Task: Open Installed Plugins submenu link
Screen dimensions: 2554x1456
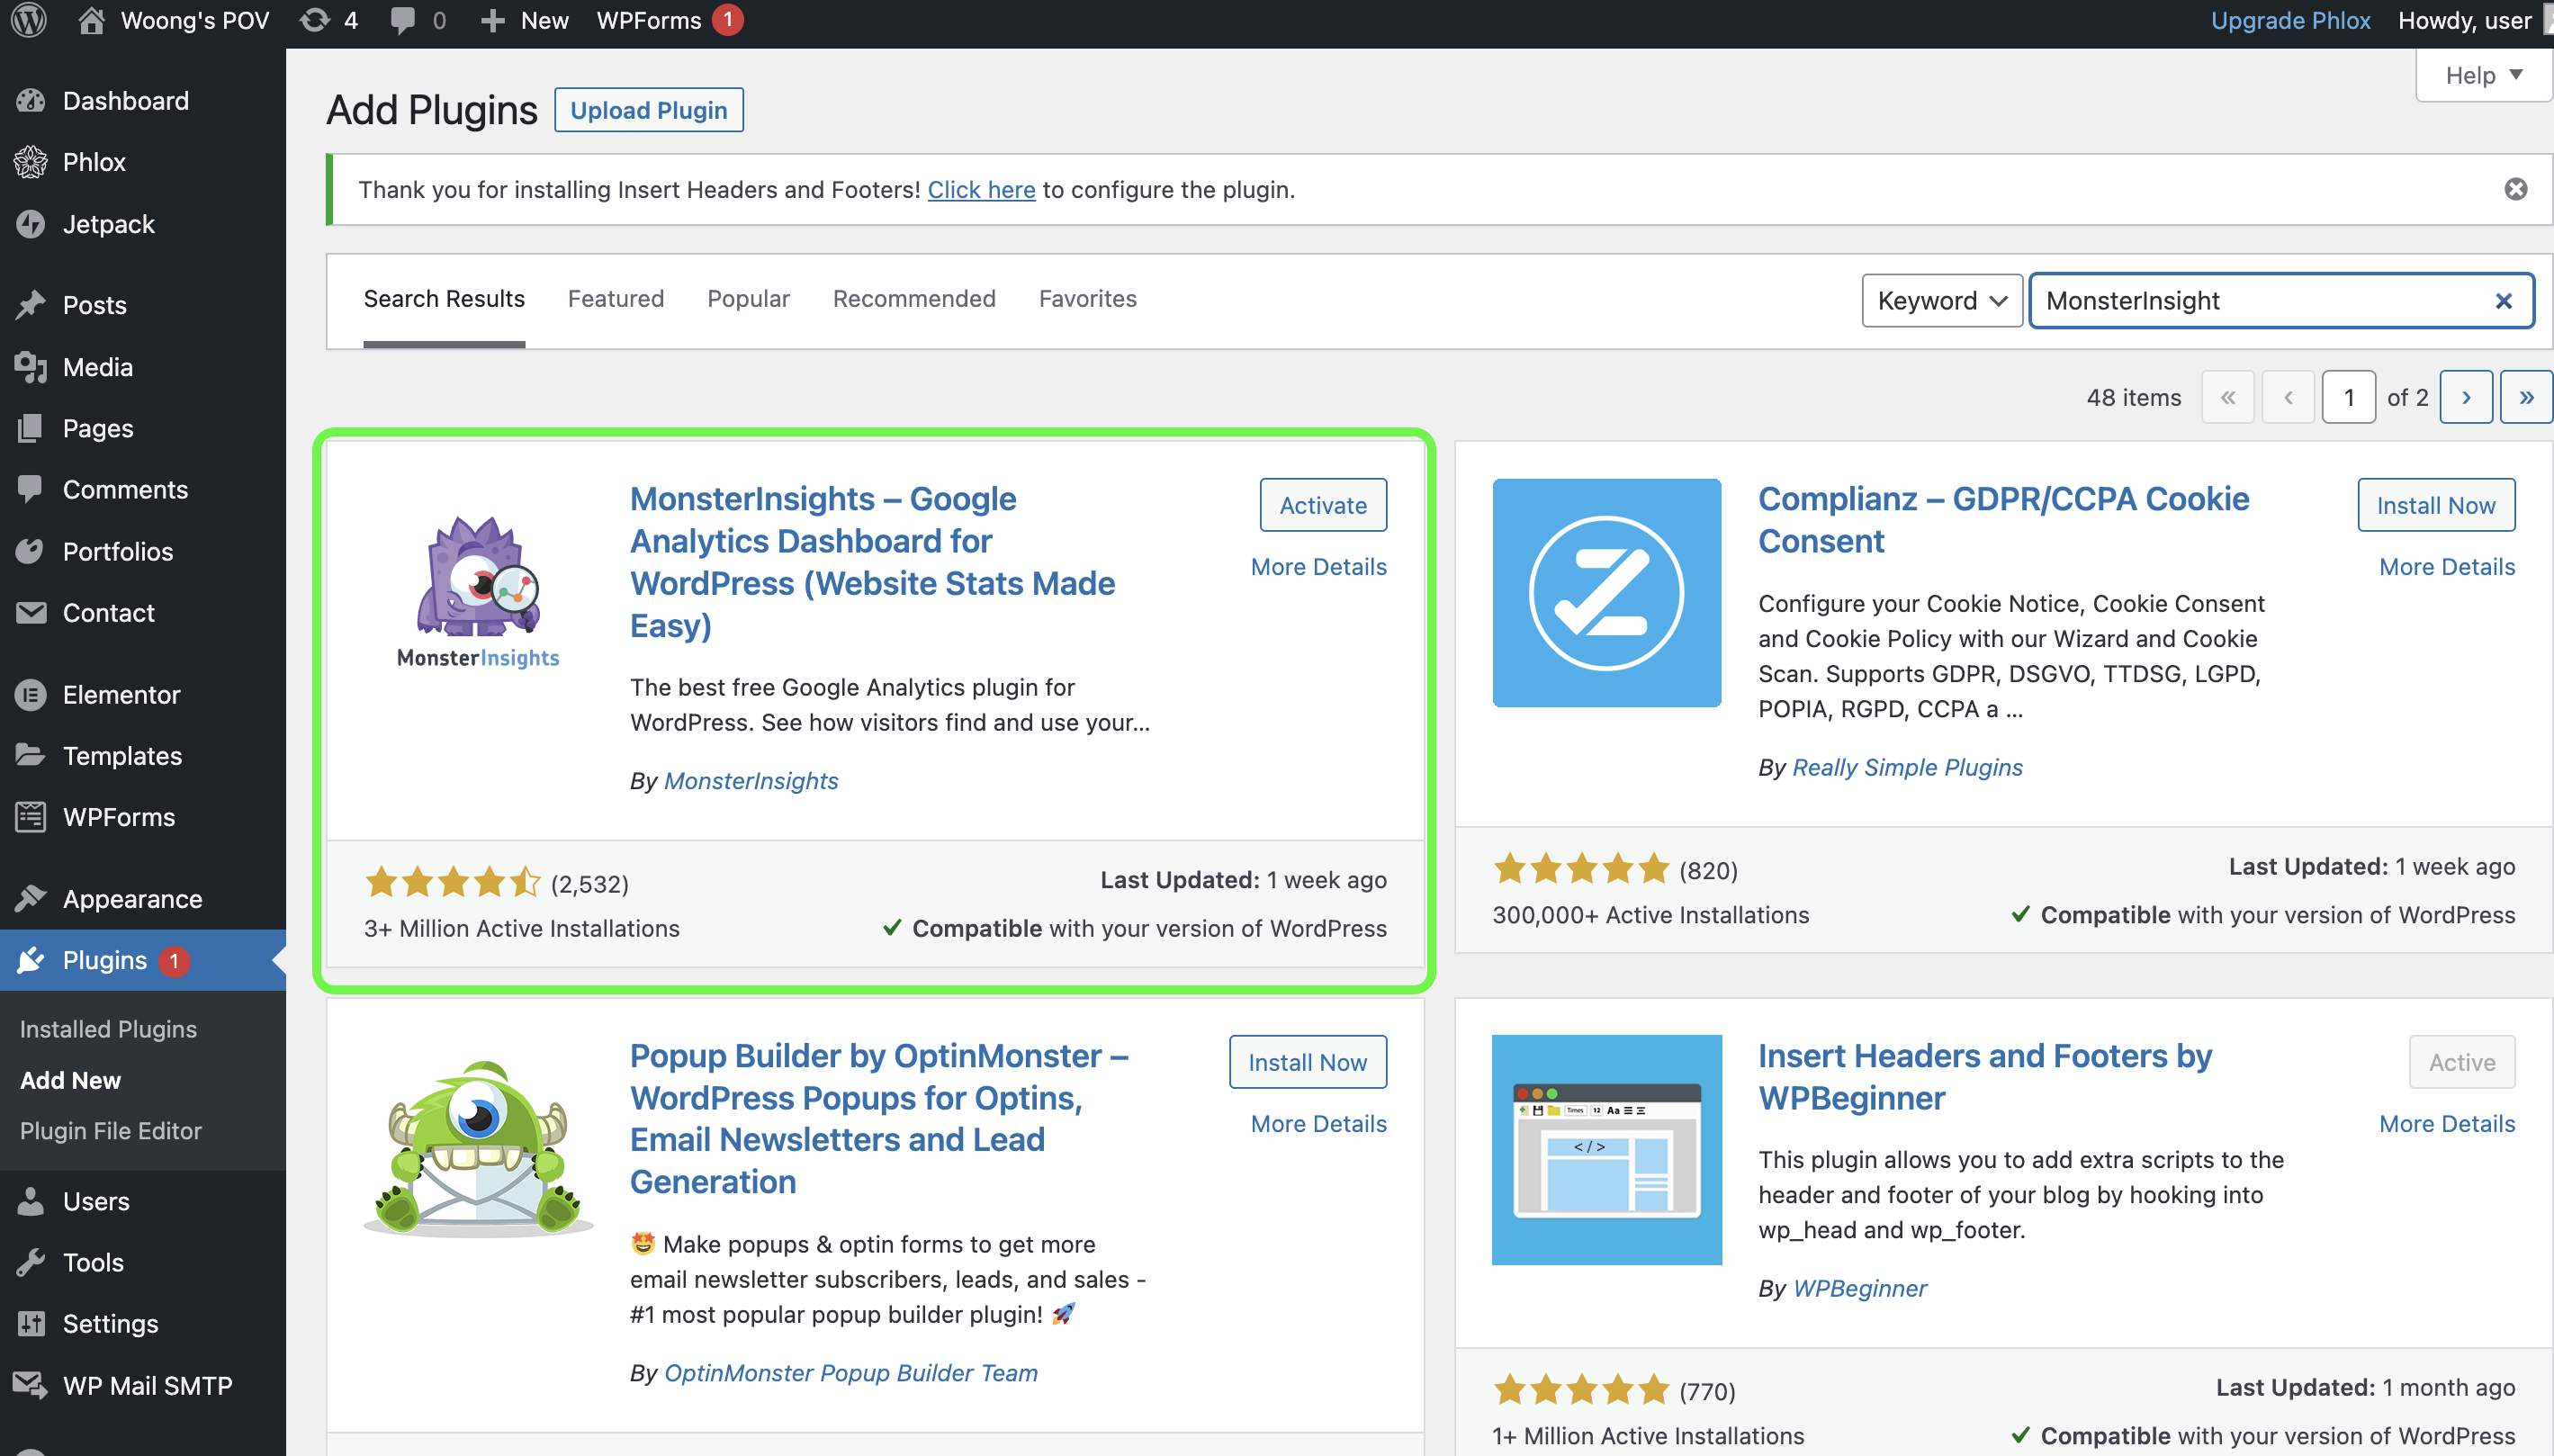Action: click(x=108, y=1028)
